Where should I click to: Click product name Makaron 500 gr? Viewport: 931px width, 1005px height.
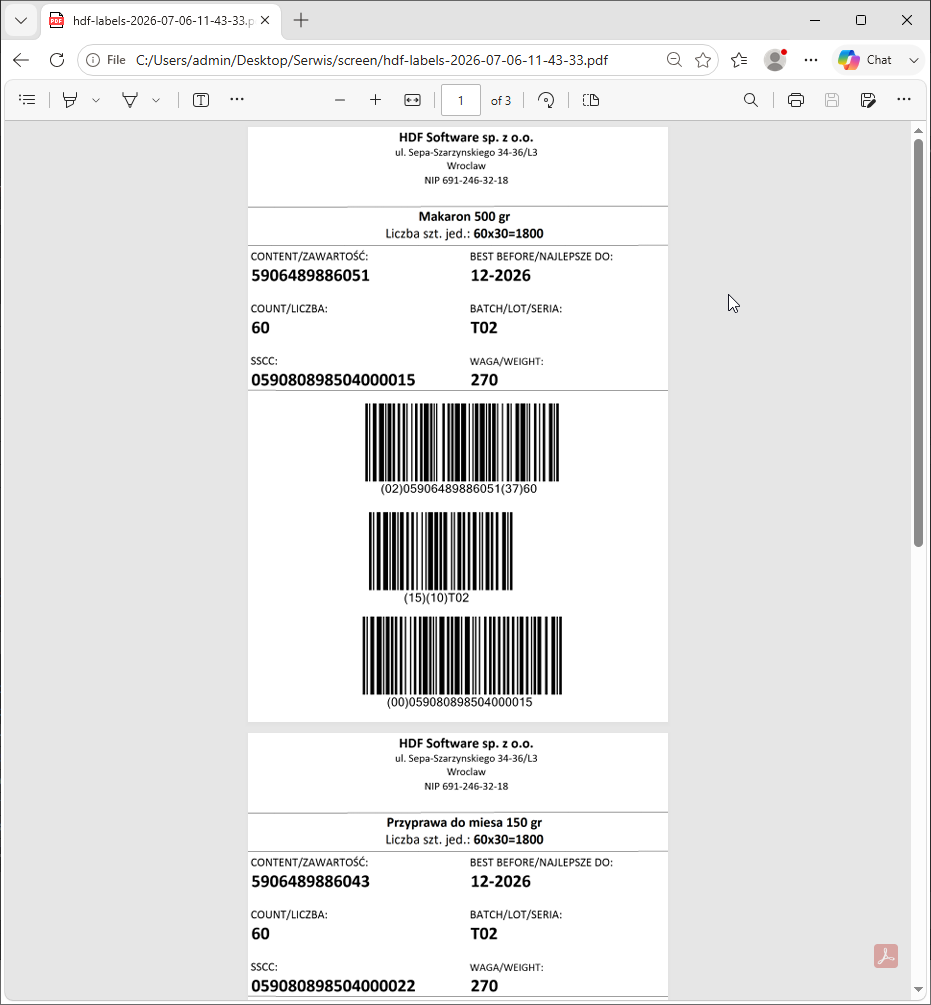coord(465,217)
